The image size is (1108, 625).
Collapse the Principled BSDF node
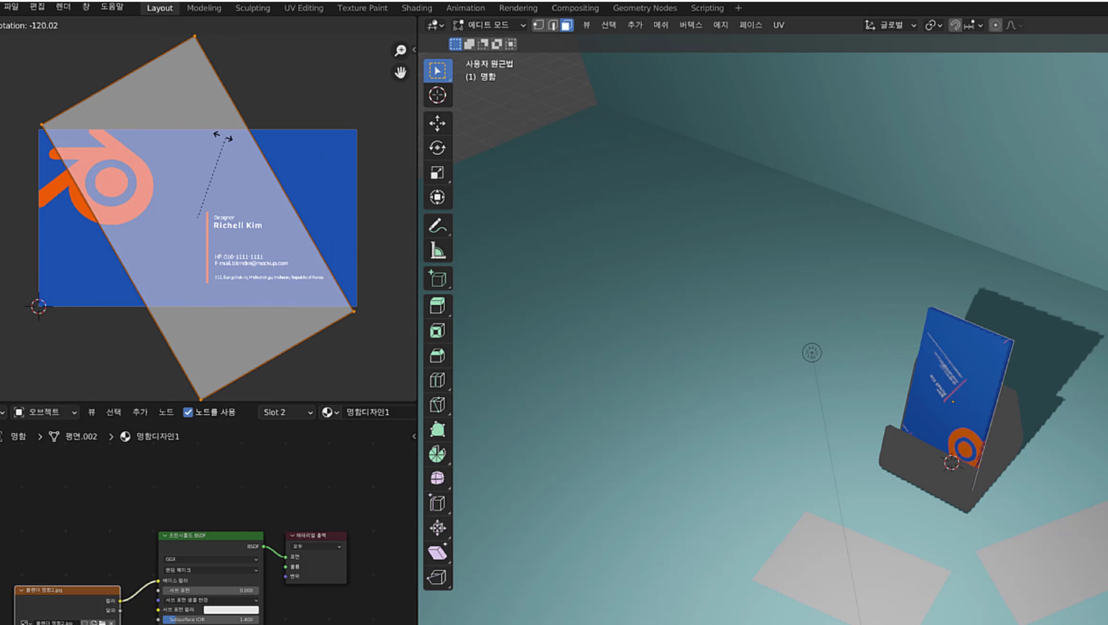(165, 536)
